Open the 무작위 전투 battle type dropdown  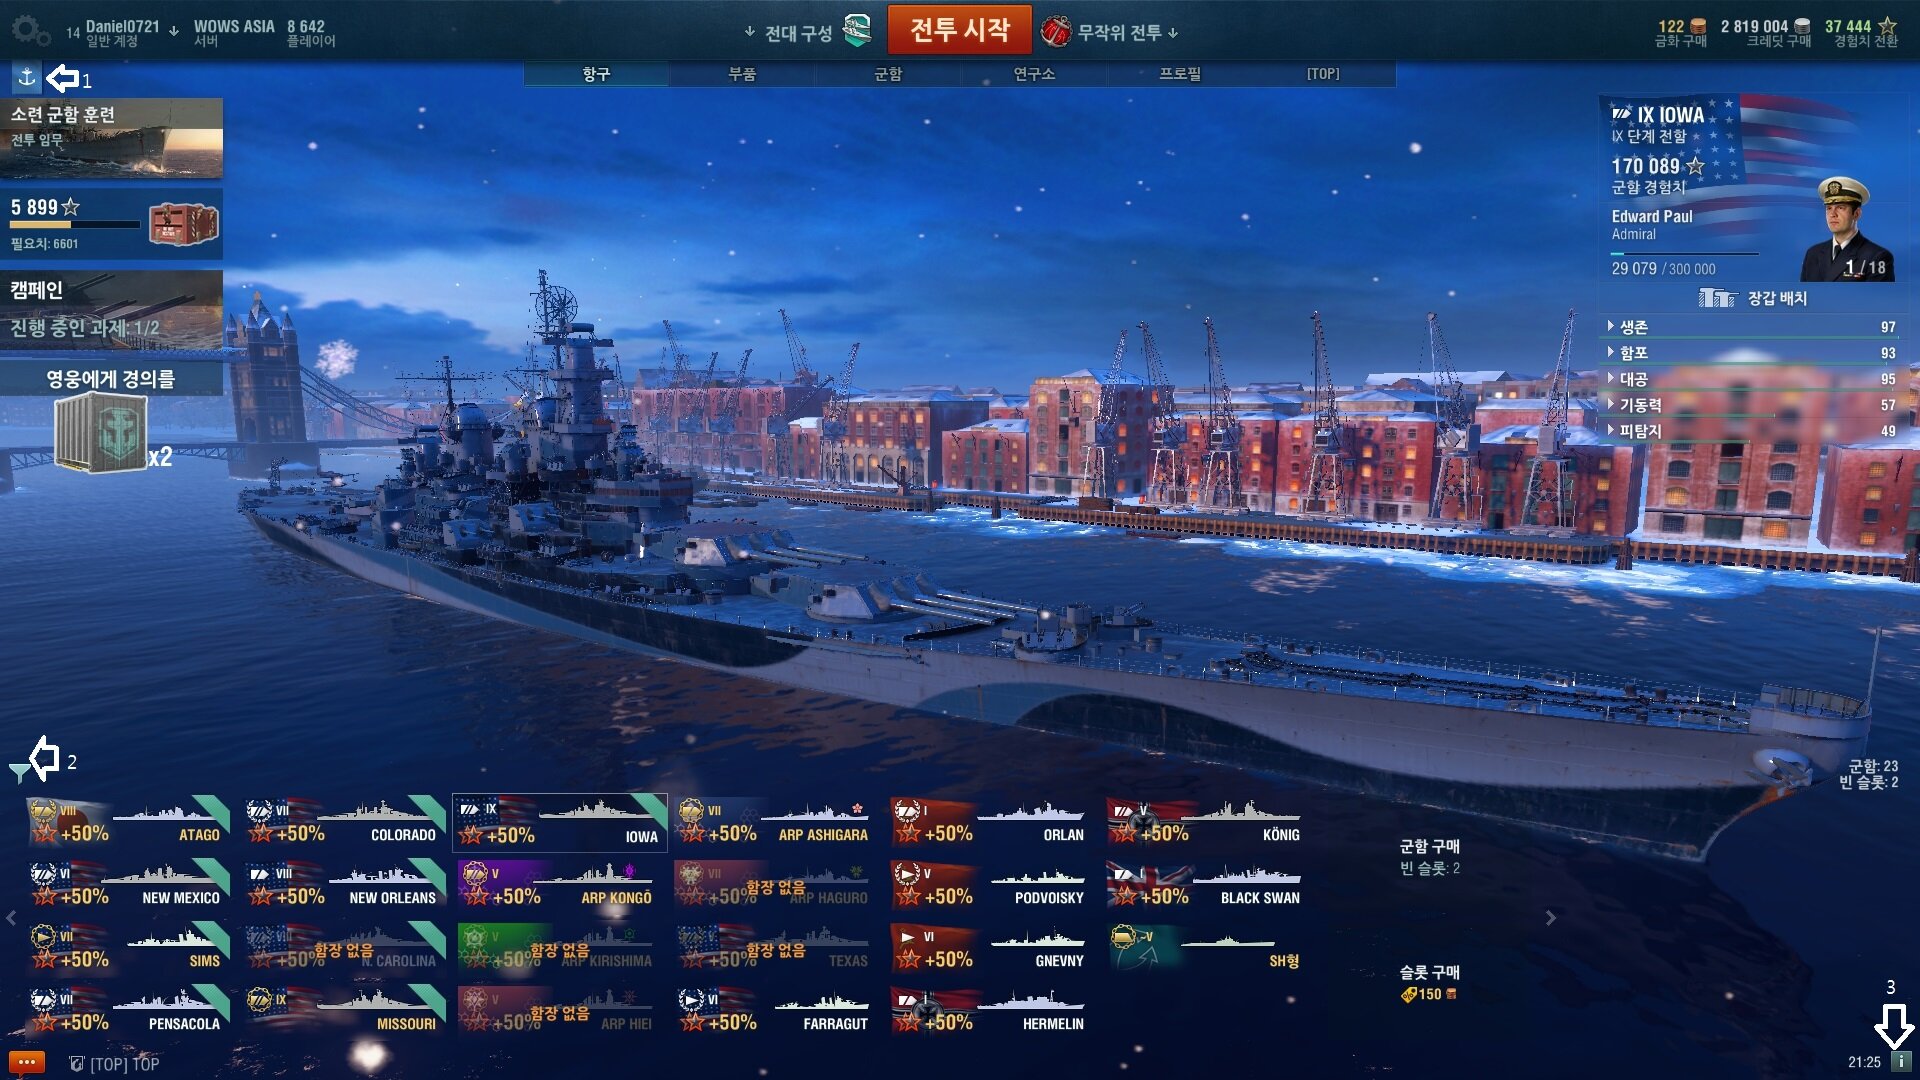click(x=1110, y=32)
